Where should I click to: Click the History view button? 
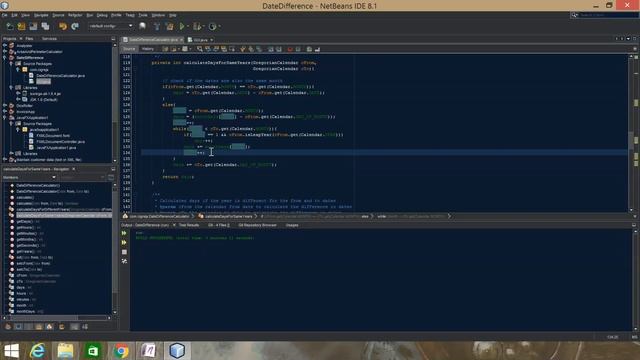point(148,49)
